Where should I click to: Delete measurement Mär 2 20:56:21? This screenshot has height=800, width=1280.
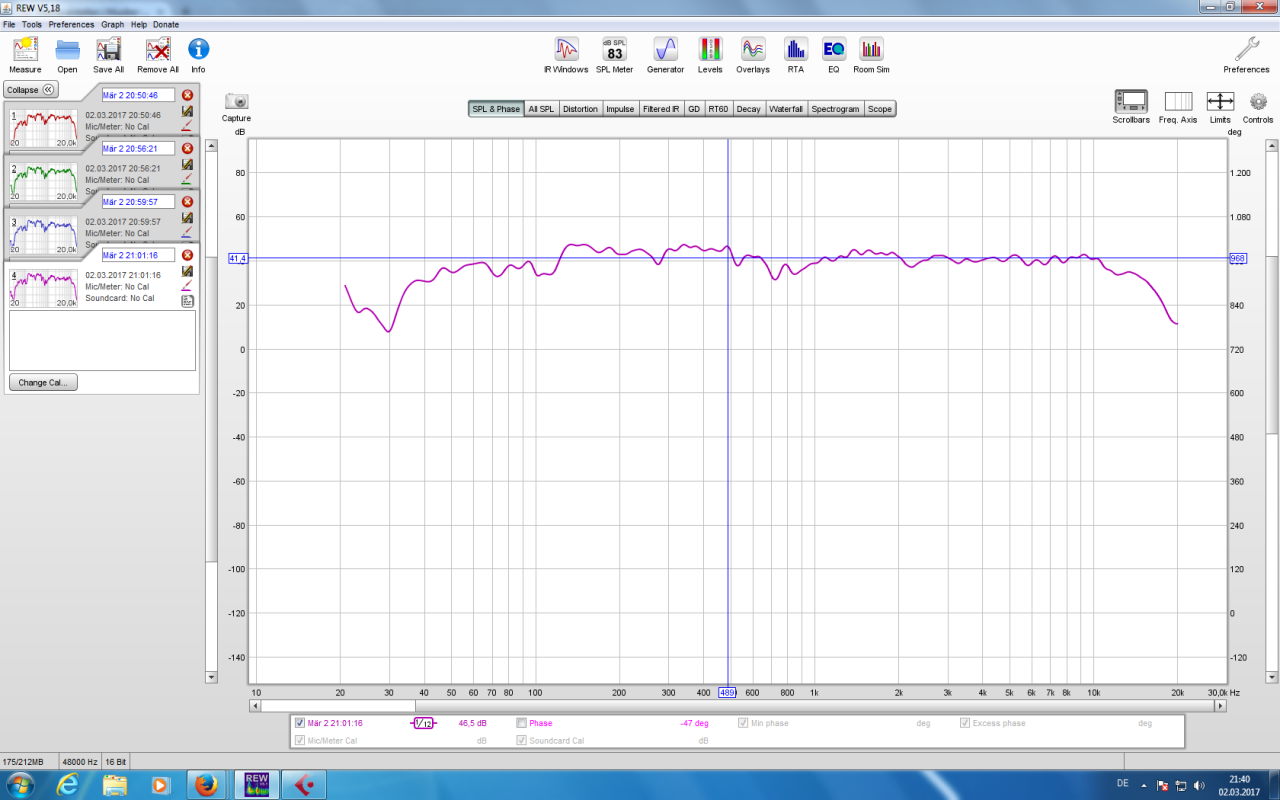tap(187, 148)
